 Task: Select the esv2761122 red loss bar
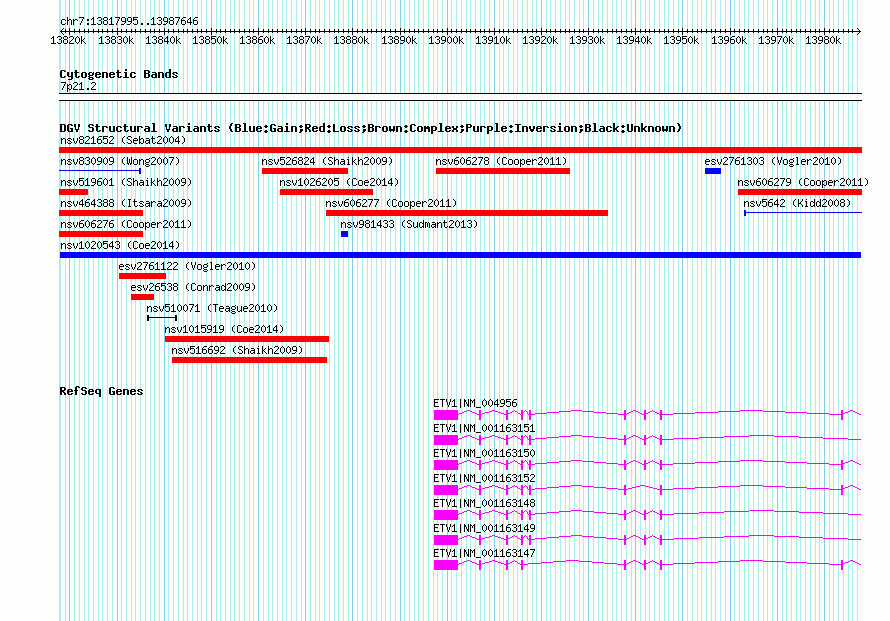click(142, 276)
